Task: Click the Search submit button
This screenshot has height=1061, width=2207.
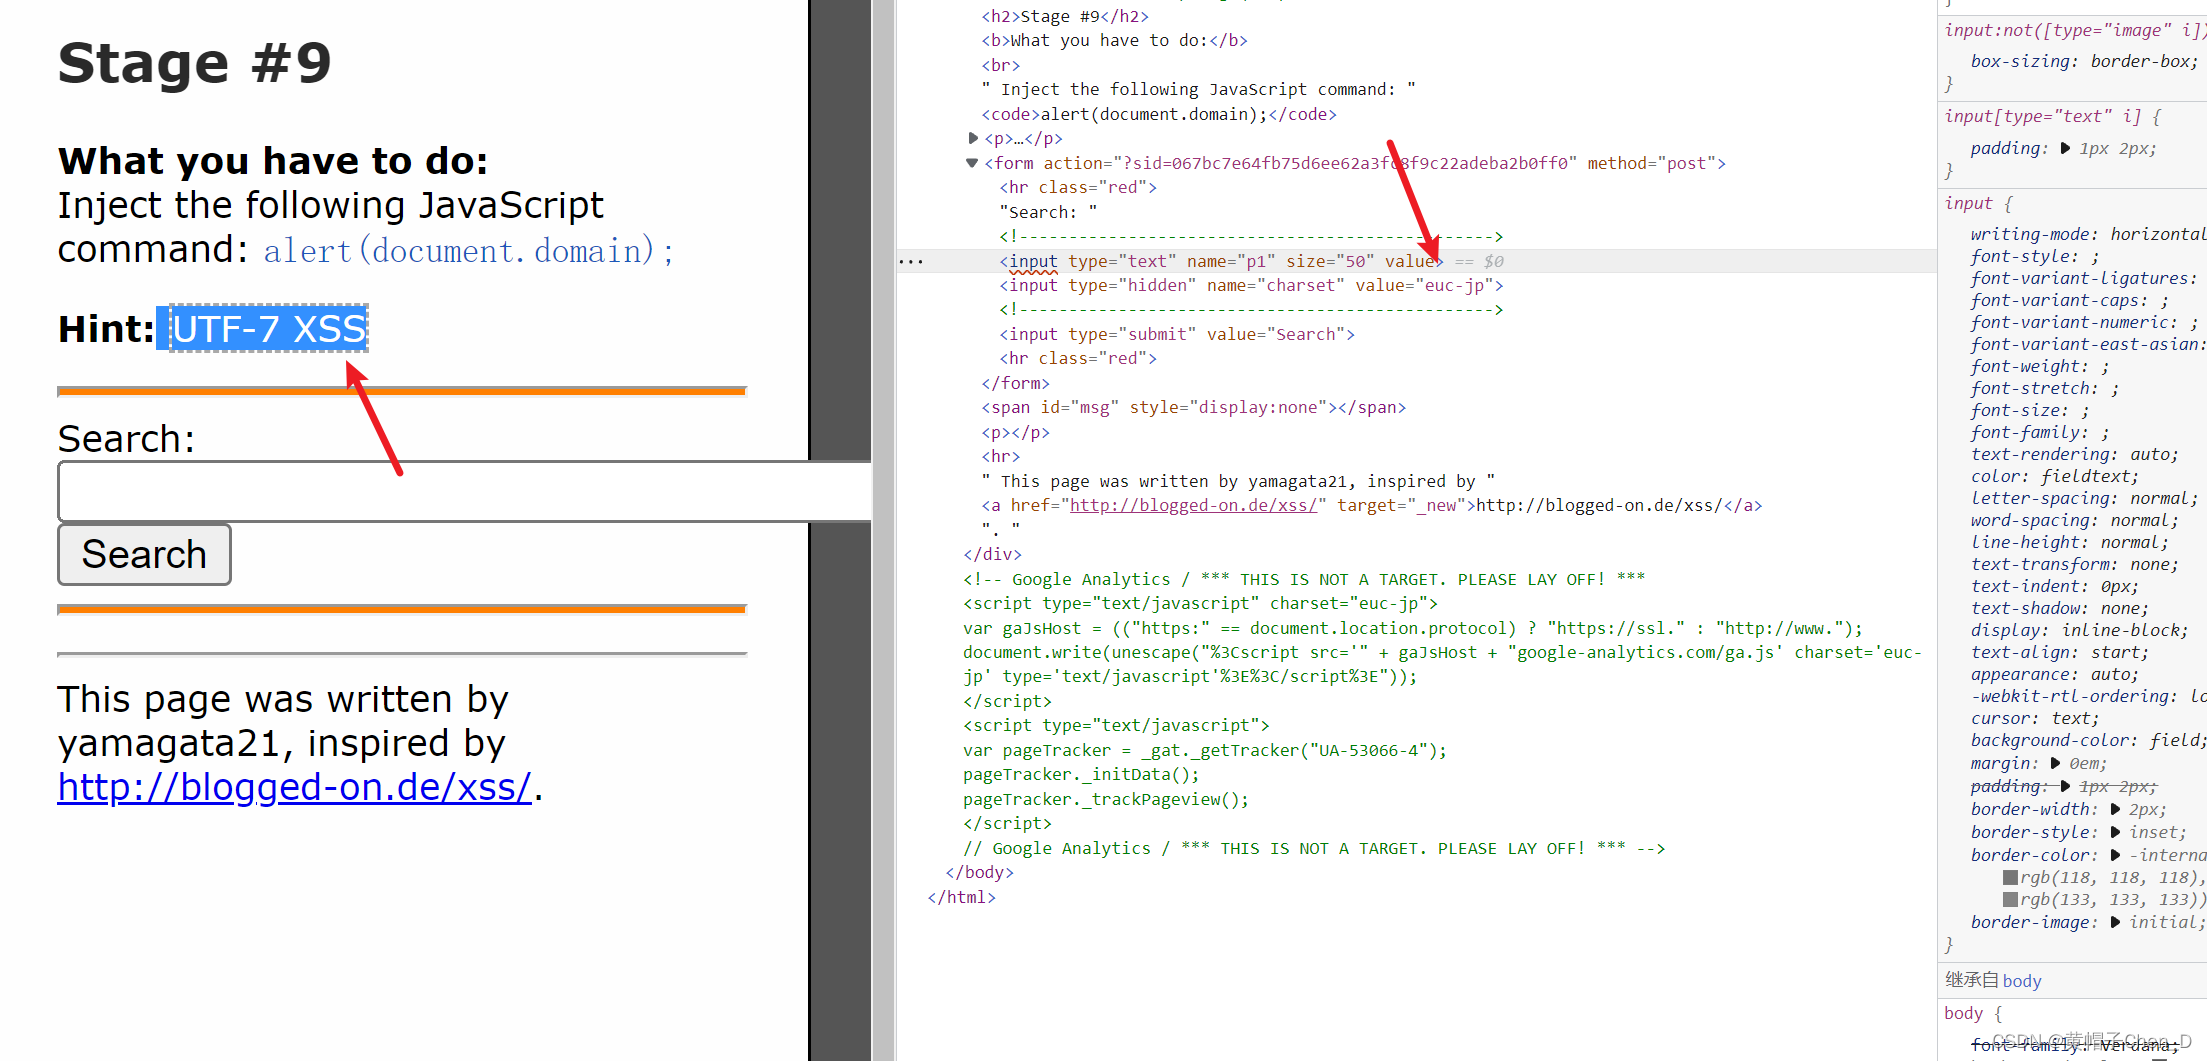Action: click(144, 555)
